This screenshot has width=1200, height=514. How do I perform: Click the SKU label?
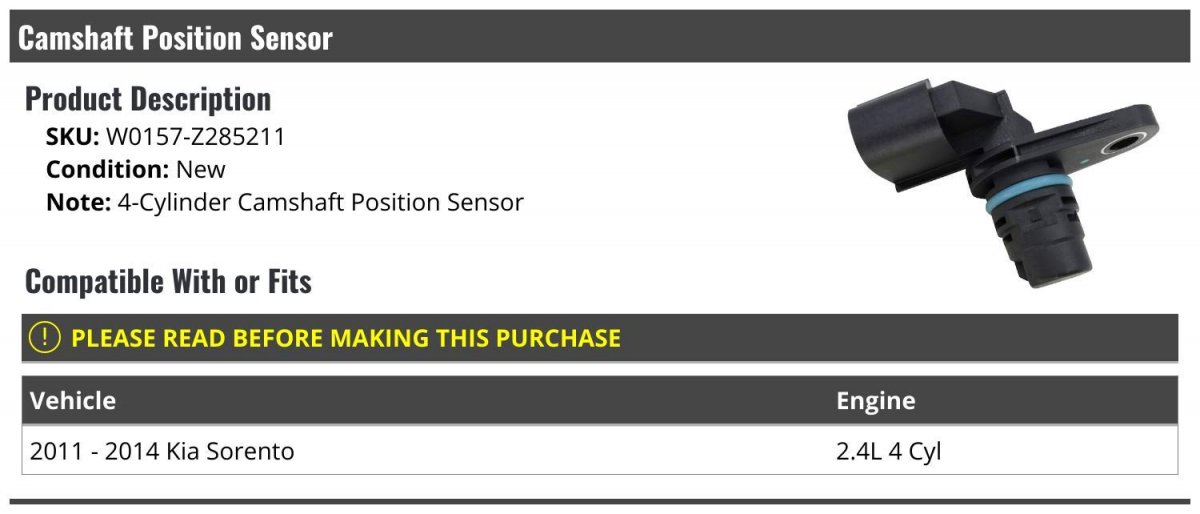(72, 137)
